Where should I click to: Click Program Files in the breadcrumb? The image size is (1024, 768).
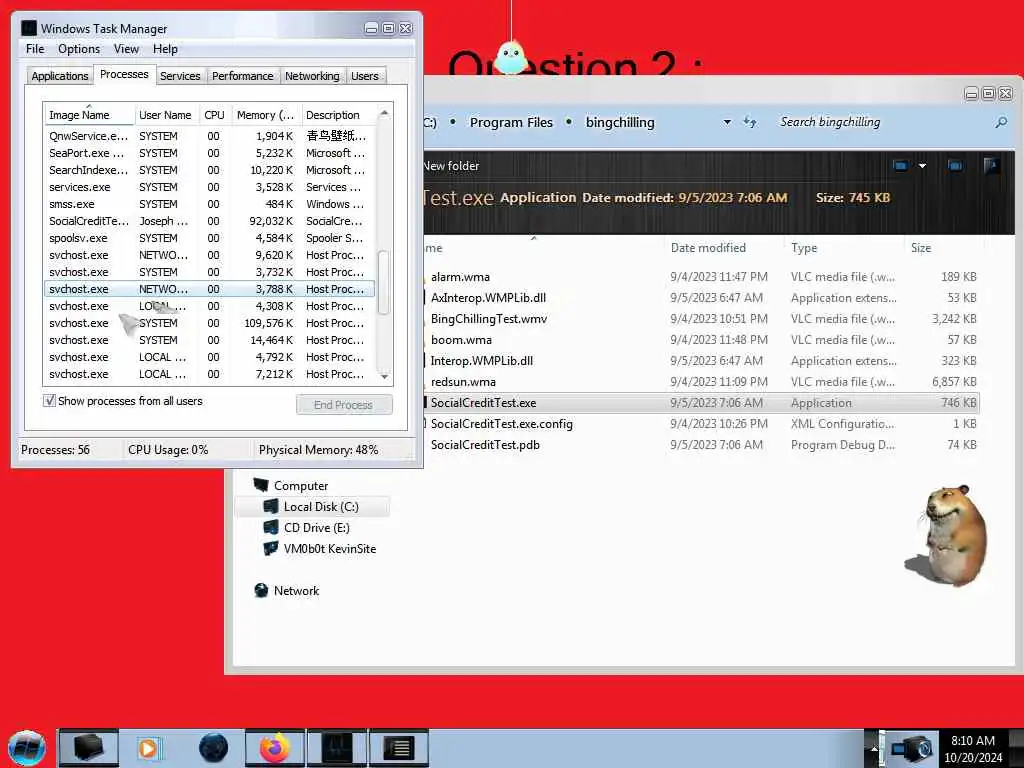511,122
